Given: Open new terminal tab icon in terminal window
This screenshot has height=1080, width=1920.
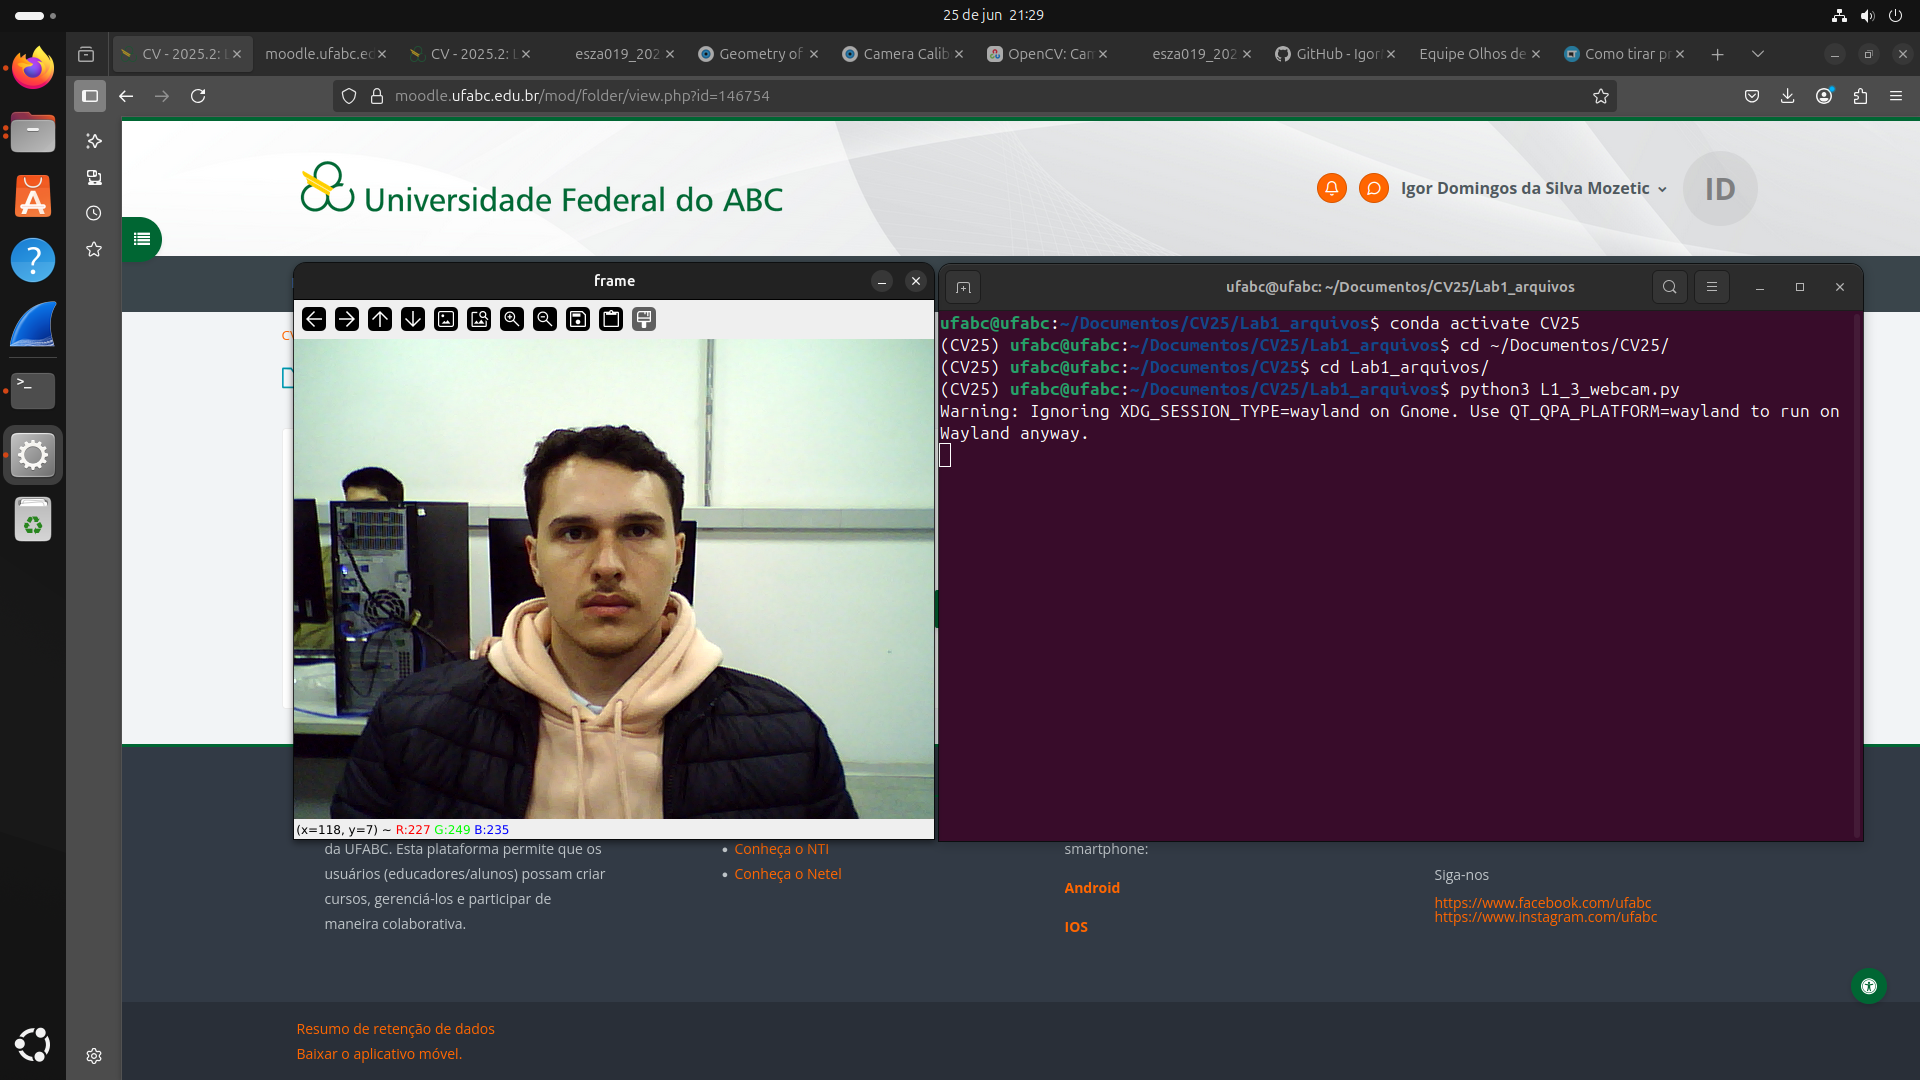Looking at the screenshot, I should [963, 287].
